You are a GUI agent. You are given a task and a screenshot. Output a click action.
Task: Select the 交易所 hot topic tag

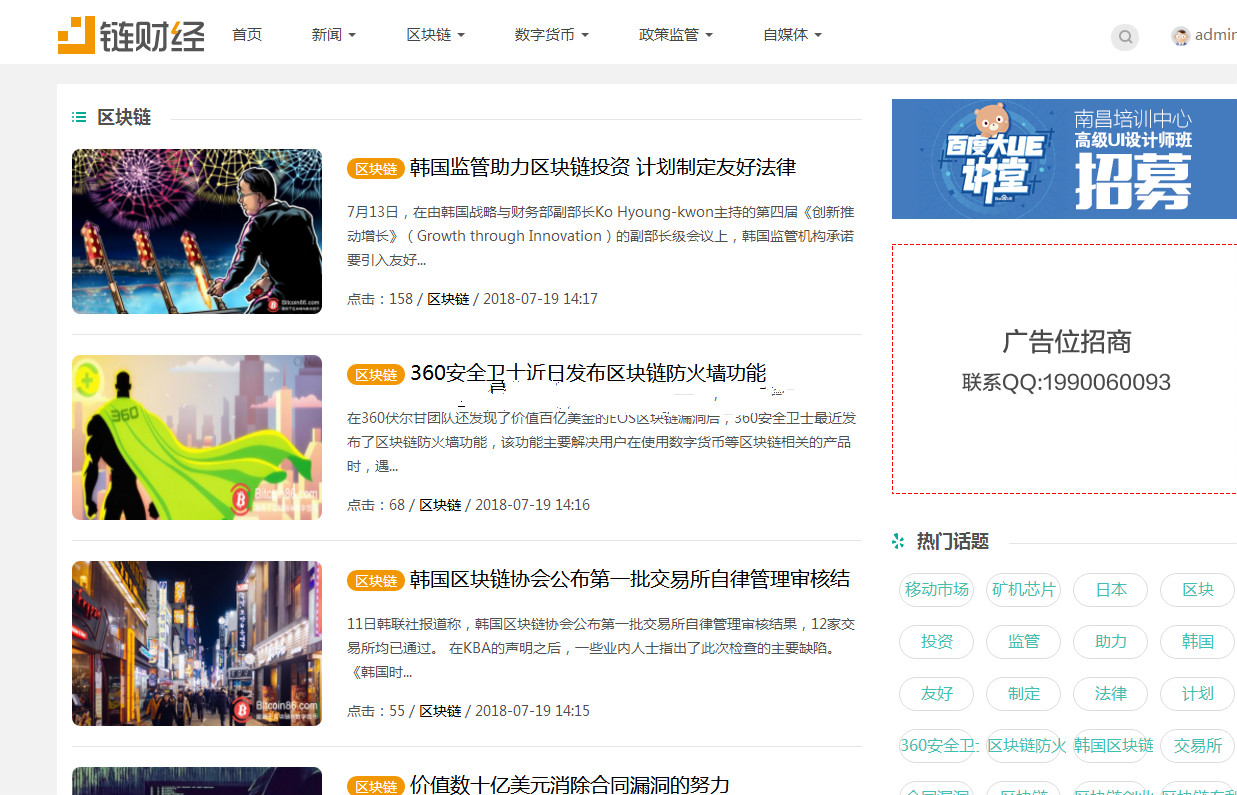(1198, 746)
